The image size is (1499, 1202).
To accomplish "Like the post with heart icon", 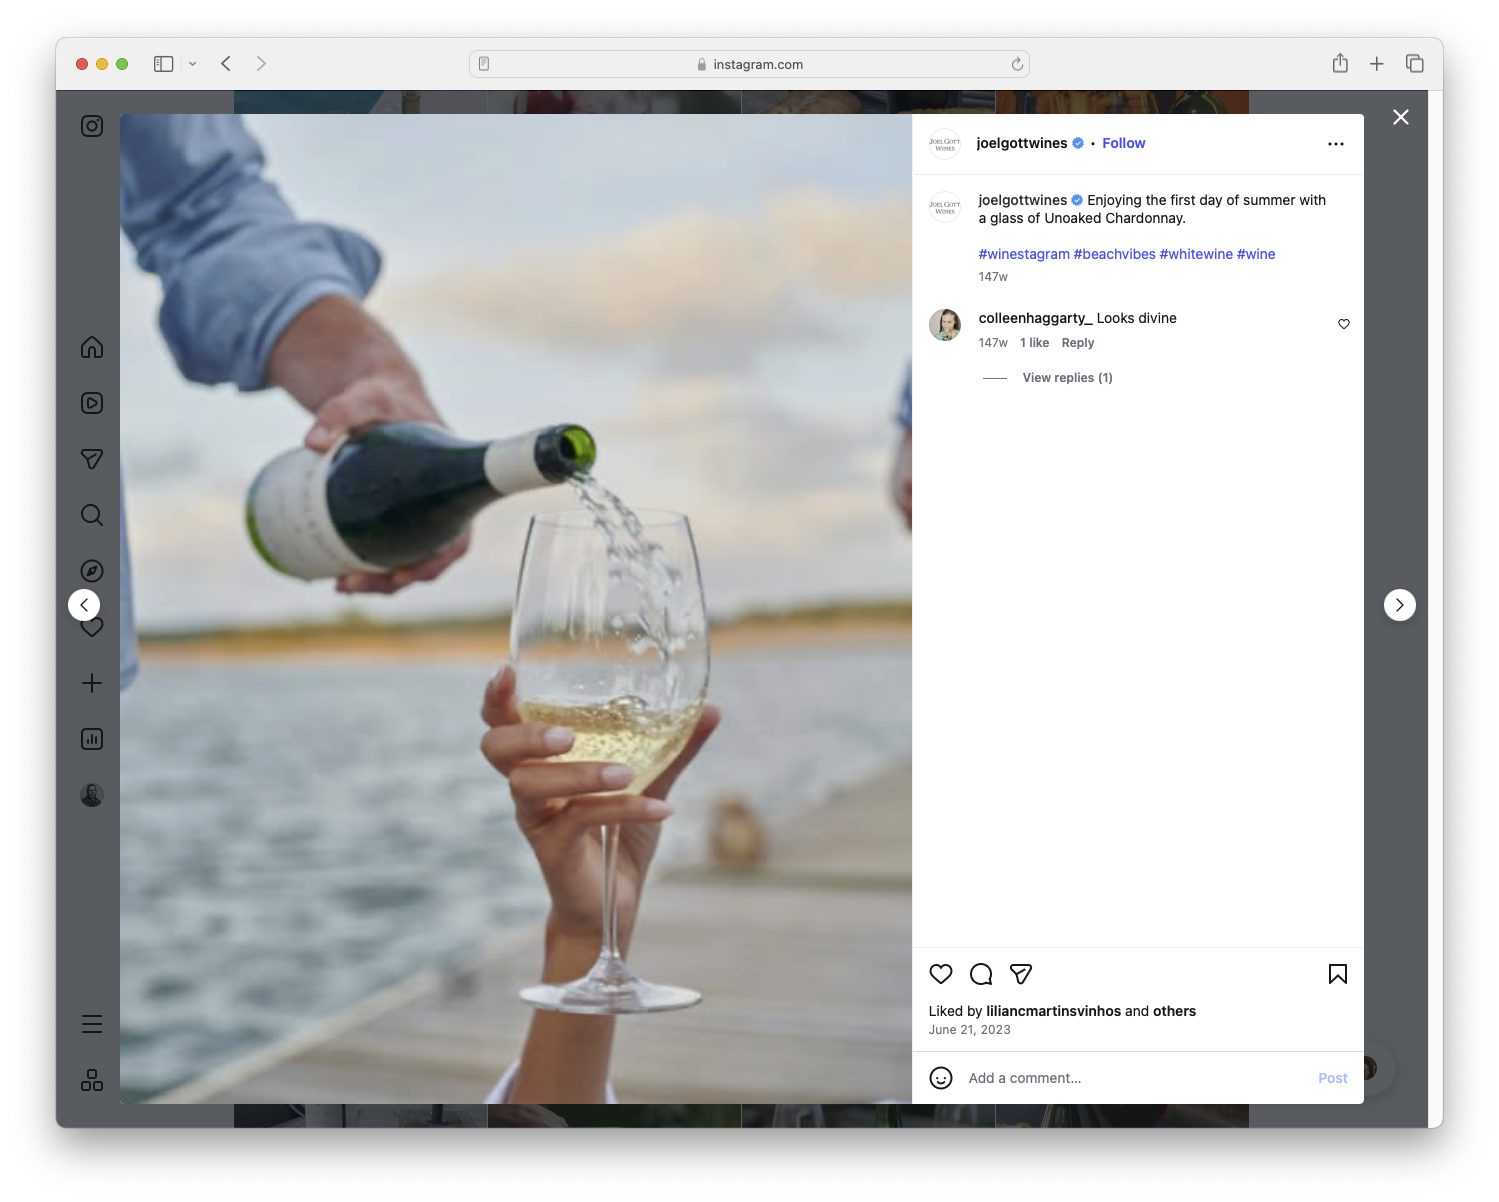I will pyautogui.click(x=941, y=974).
